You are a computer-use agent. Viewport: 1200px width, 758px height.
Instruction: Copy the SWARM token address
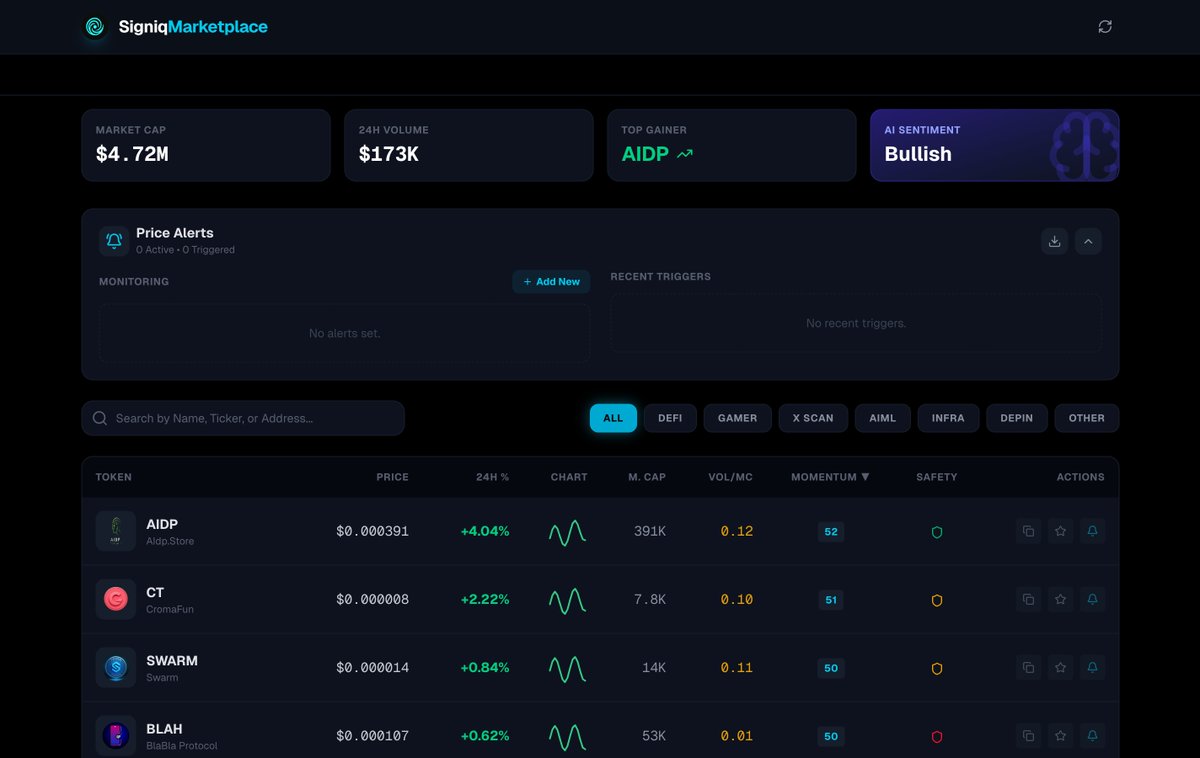coord(1028,667)
